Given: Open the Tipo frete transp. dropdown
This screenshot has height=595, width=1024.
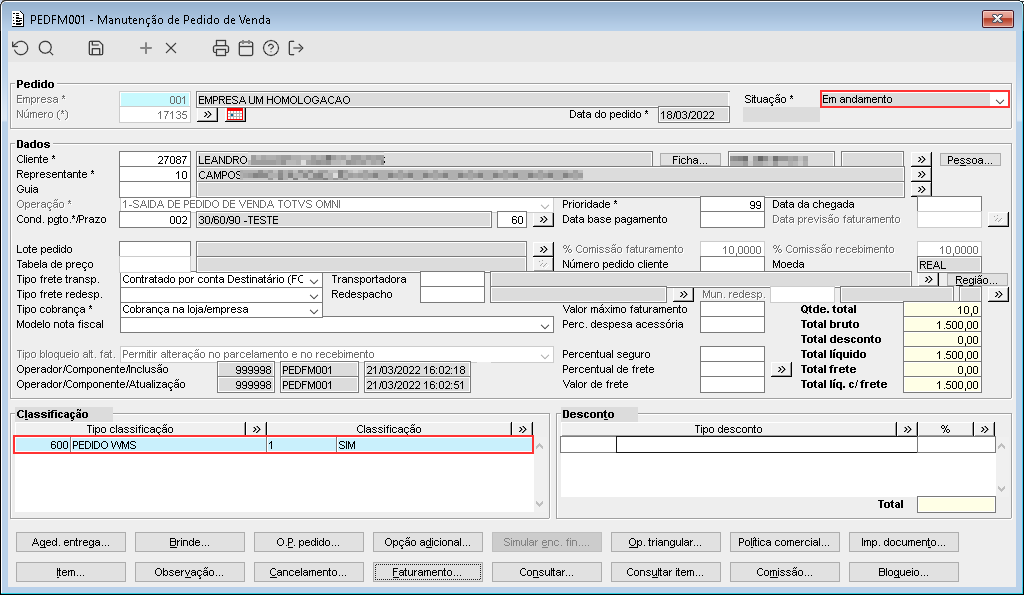Looking at the screenshot, I should (313, 280).
